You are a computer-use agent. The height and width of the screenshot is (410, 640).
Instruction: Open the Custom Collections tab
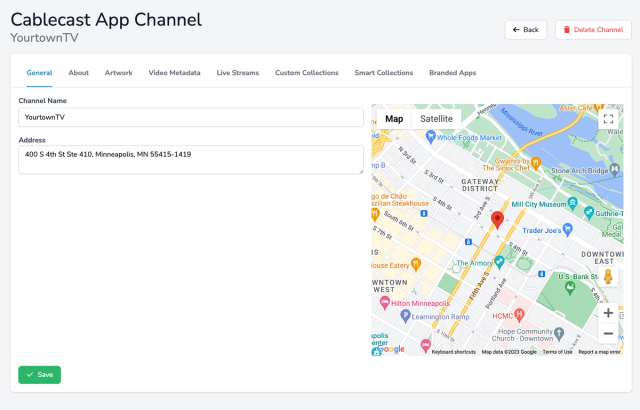click(307, 73)
